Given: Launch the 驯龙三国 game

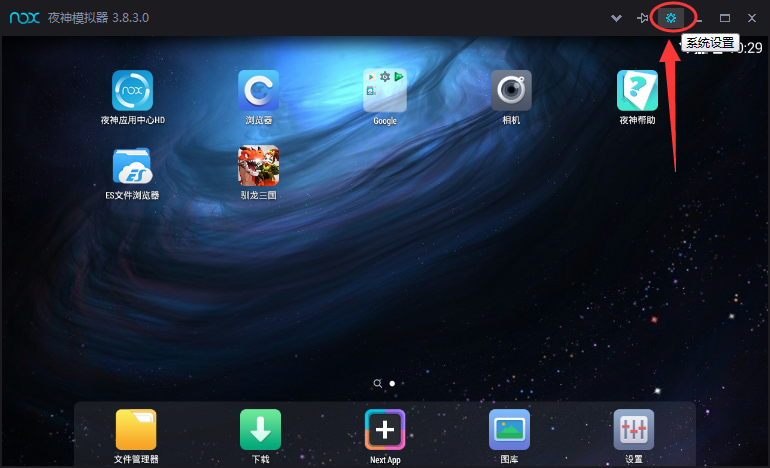Looking at the screenshot, I should coord(258,166).
